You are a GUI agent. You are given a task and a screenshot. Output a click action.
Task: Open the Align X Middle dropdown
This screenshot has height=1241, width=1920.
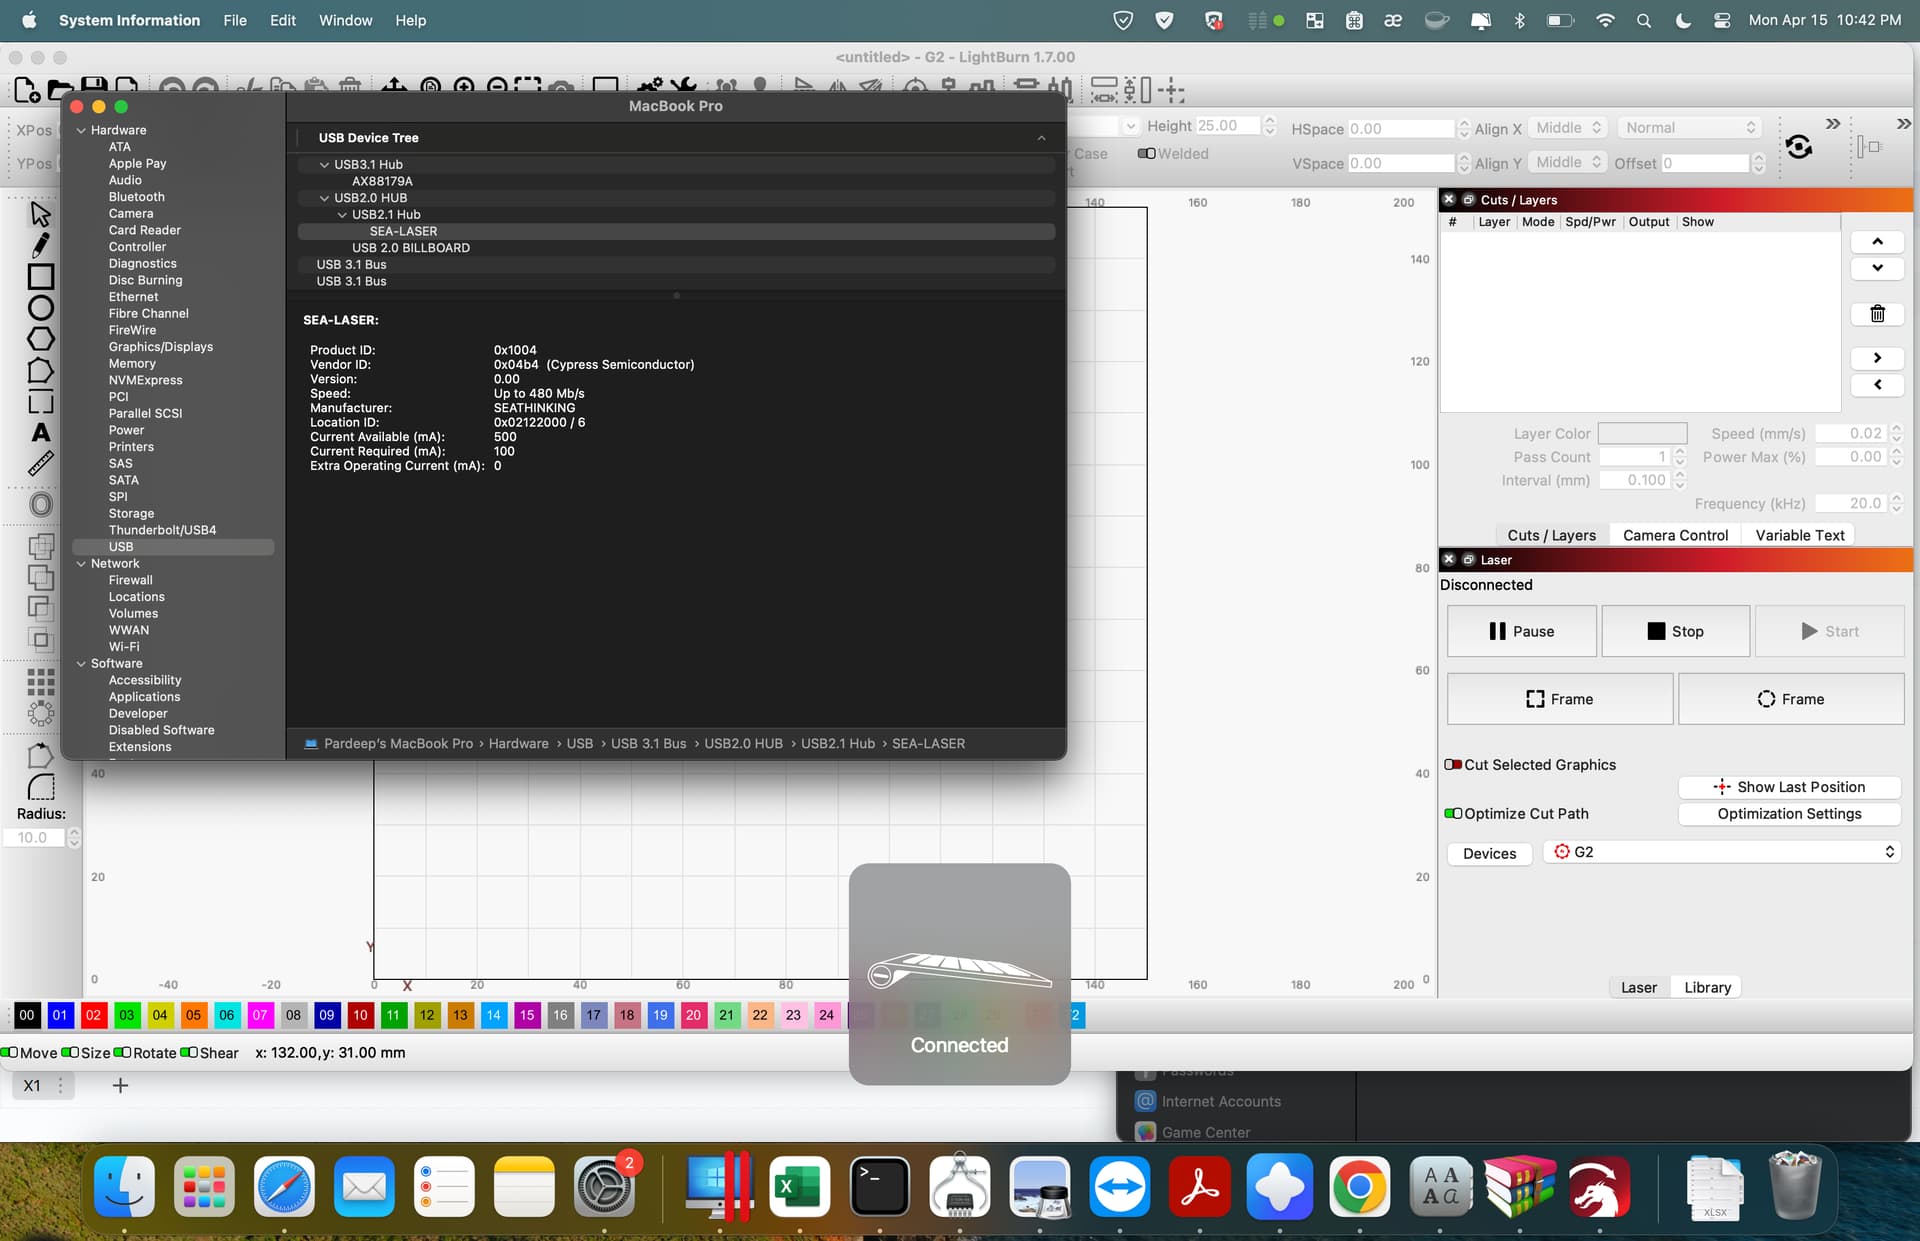(x=1567, y=128)
